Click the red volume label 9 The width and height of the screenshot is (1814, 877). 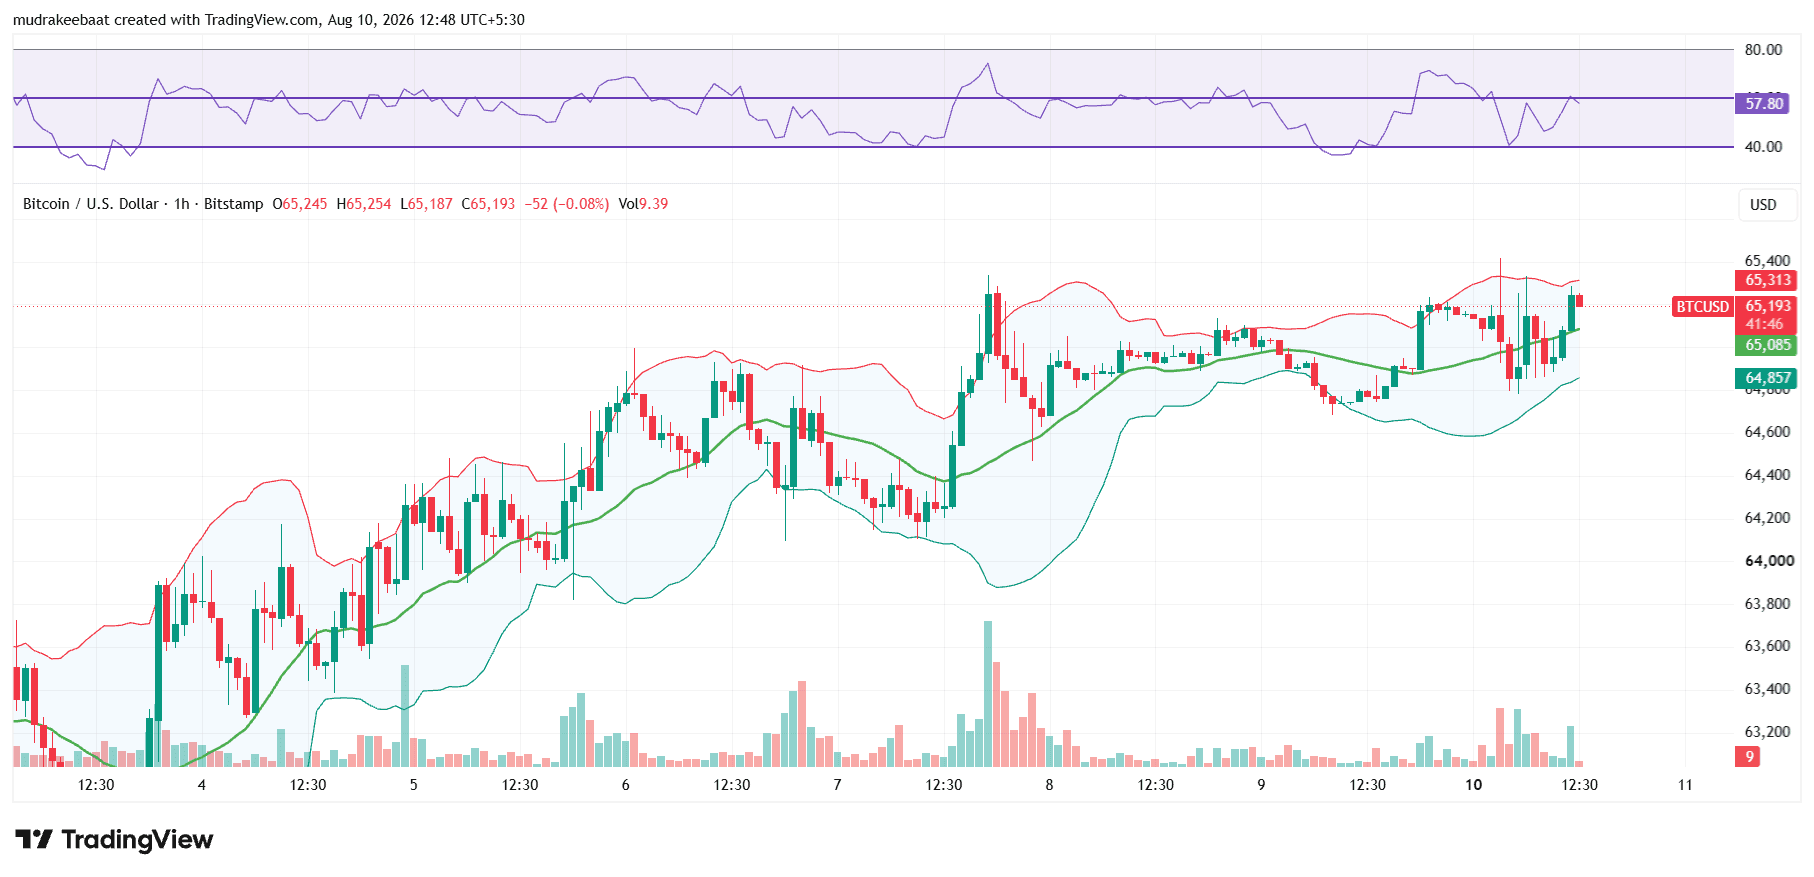coord(1748,756)
